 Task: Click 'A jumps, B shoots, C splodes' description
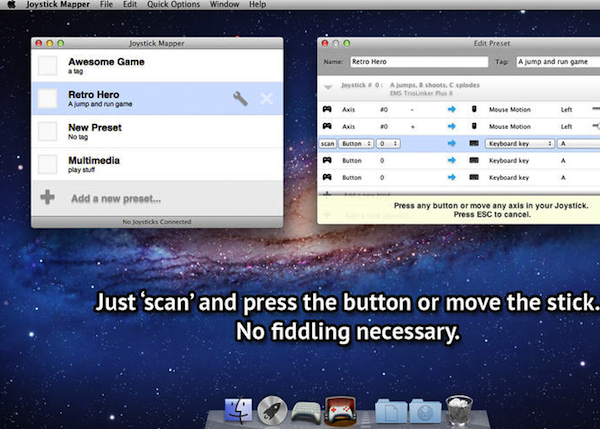tap(435, 85)
